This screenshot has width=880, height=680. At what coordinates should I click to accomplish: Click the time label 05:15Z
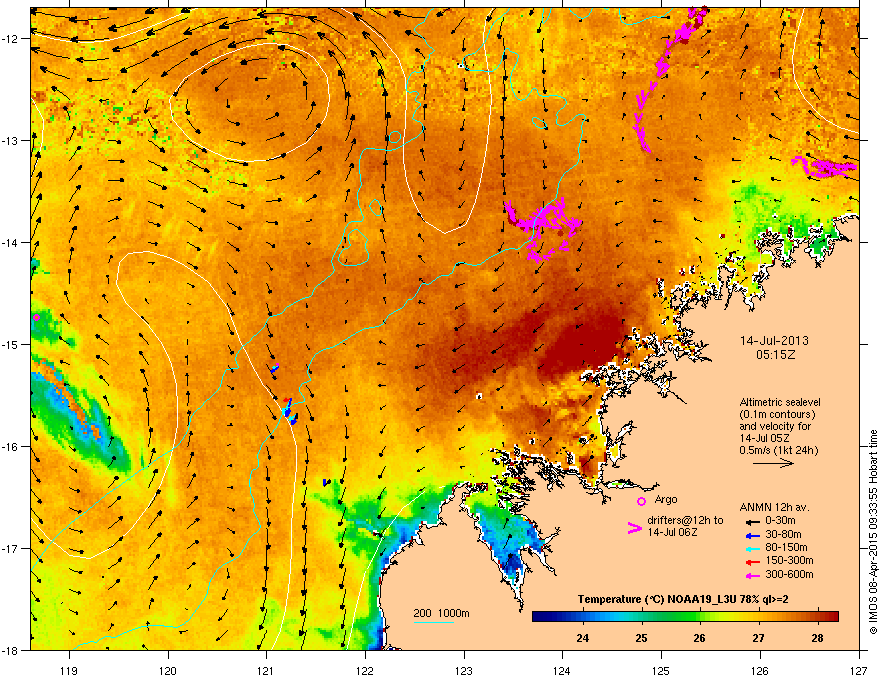coord(775,355)
